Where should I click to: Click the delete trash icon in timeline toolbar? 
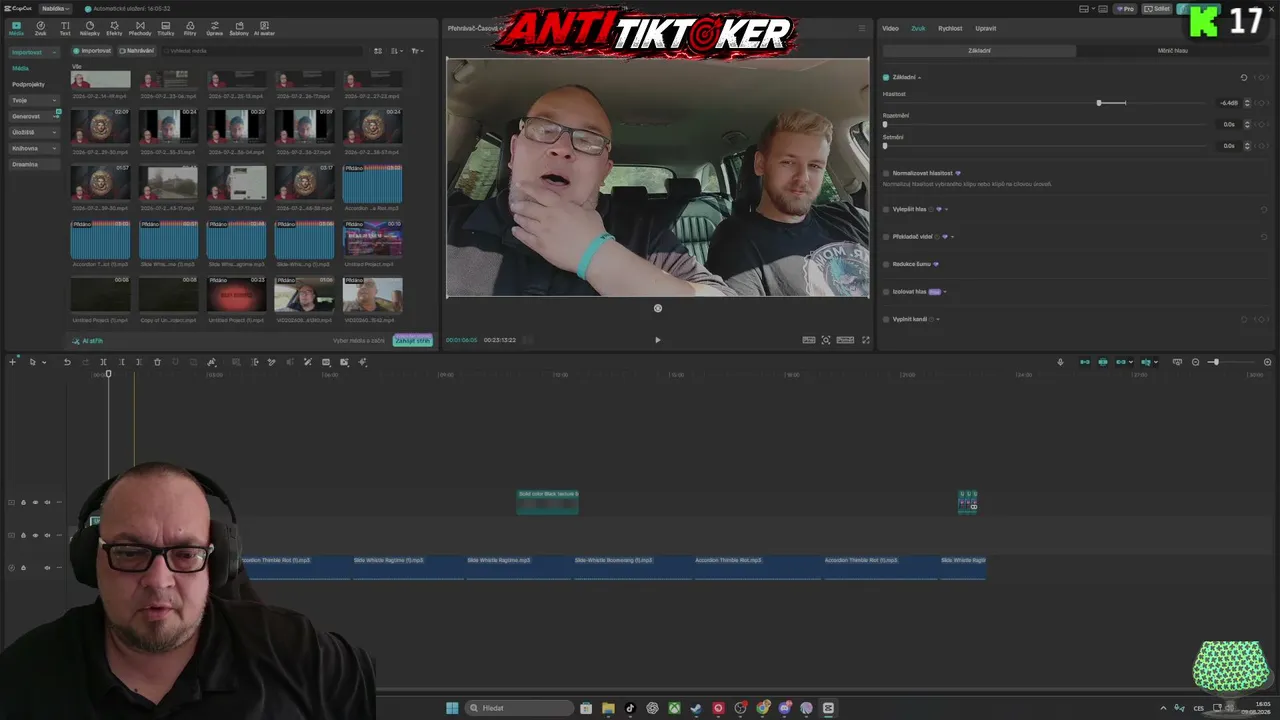157,362
